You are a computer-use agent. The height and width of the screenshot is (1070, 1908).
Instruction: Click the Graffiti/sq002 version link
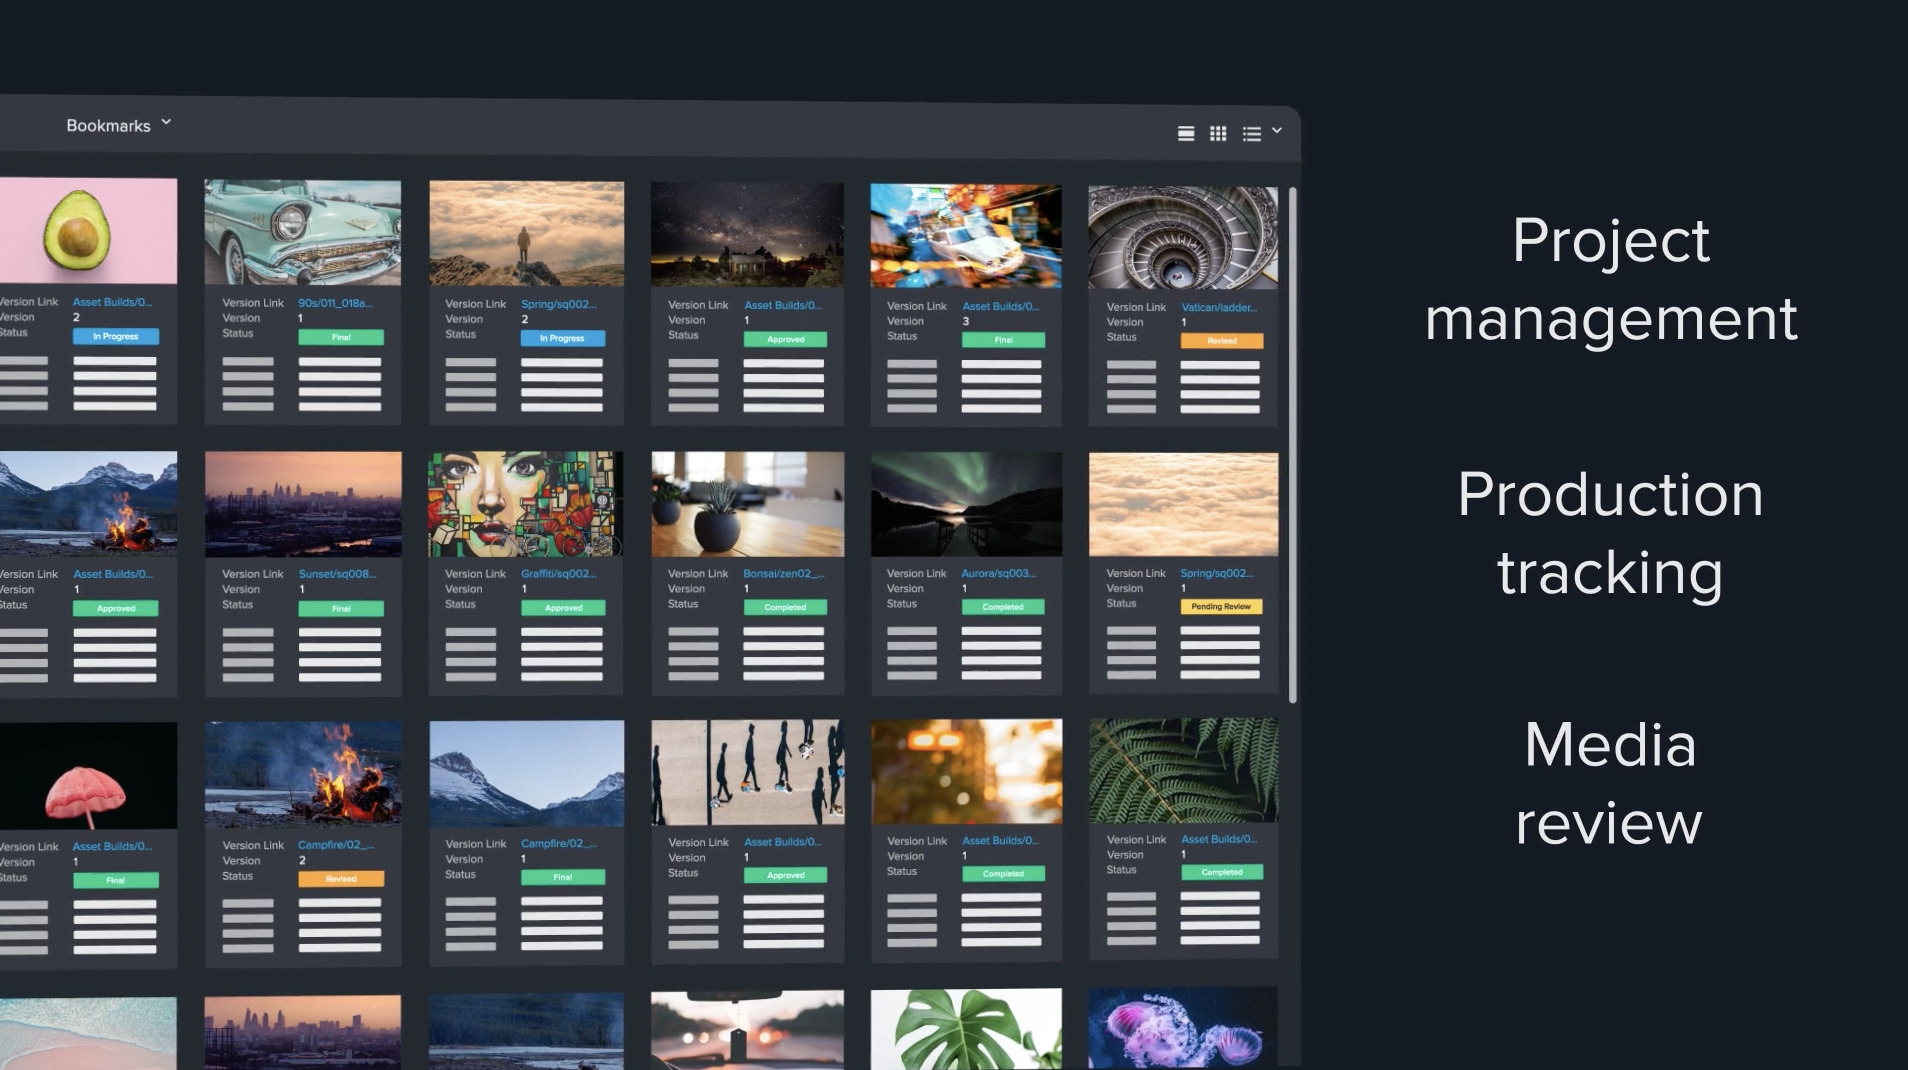point(558,574)
